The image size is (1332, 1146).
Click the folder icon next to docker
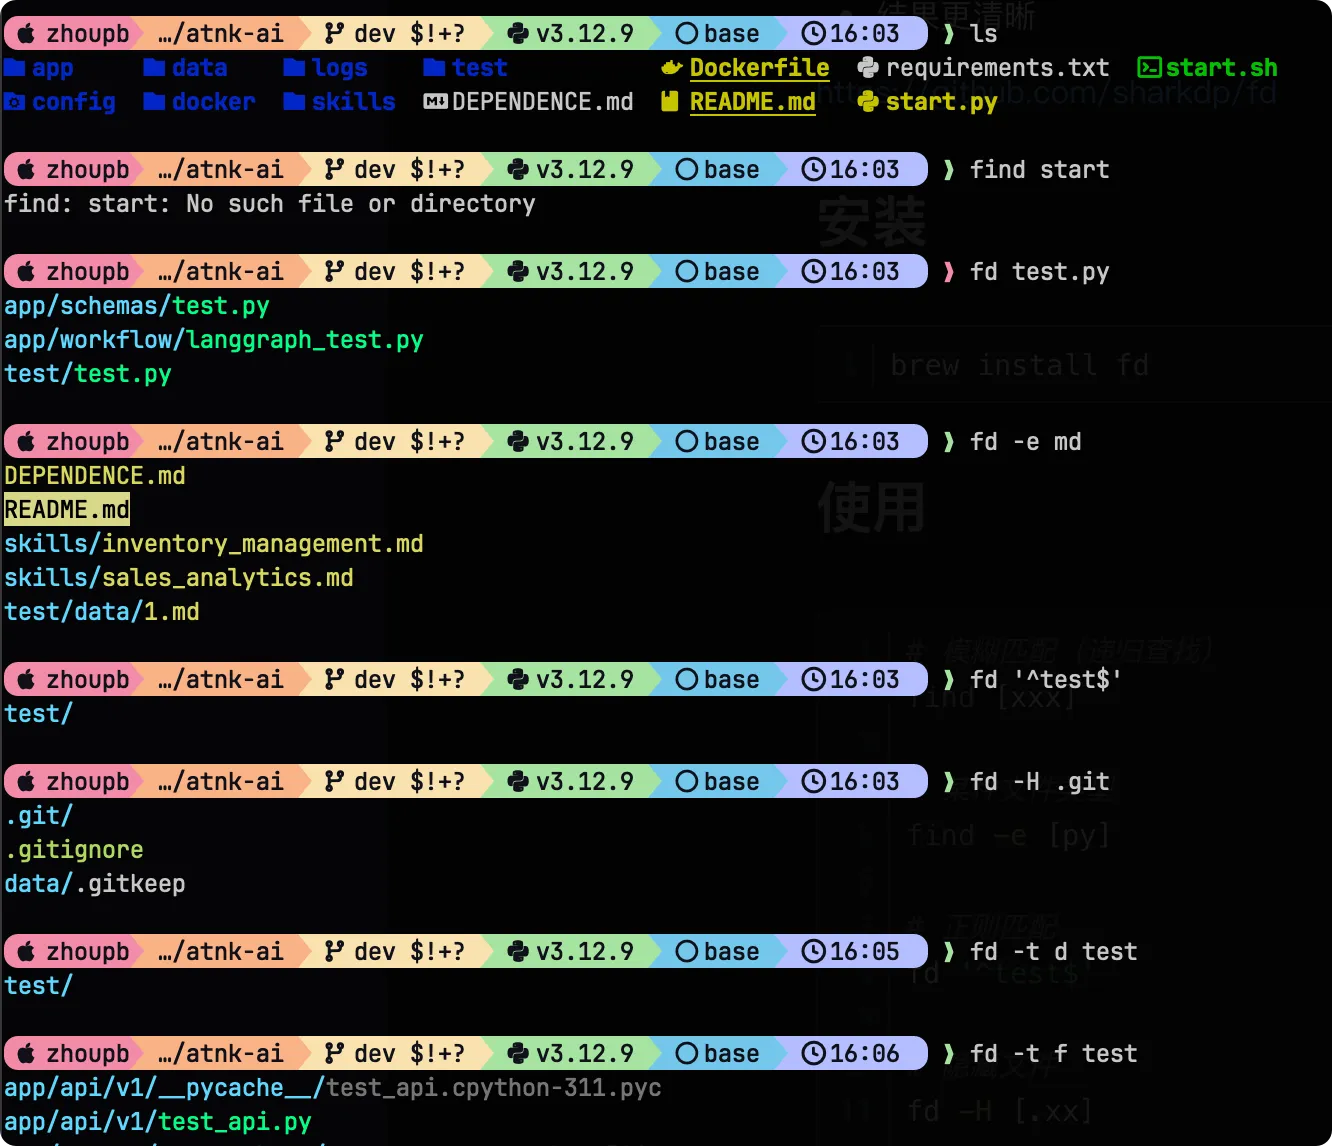point(156,101)
